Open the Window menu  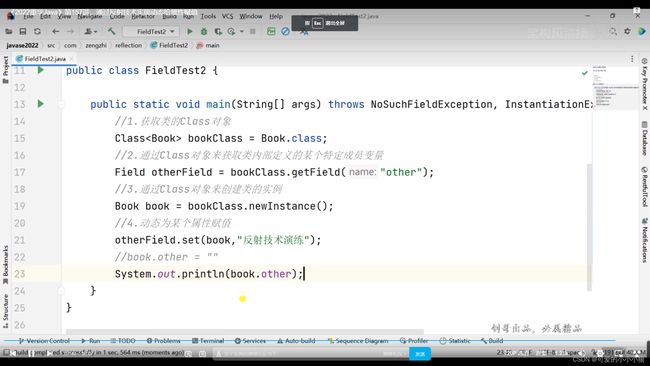[251, 16]
